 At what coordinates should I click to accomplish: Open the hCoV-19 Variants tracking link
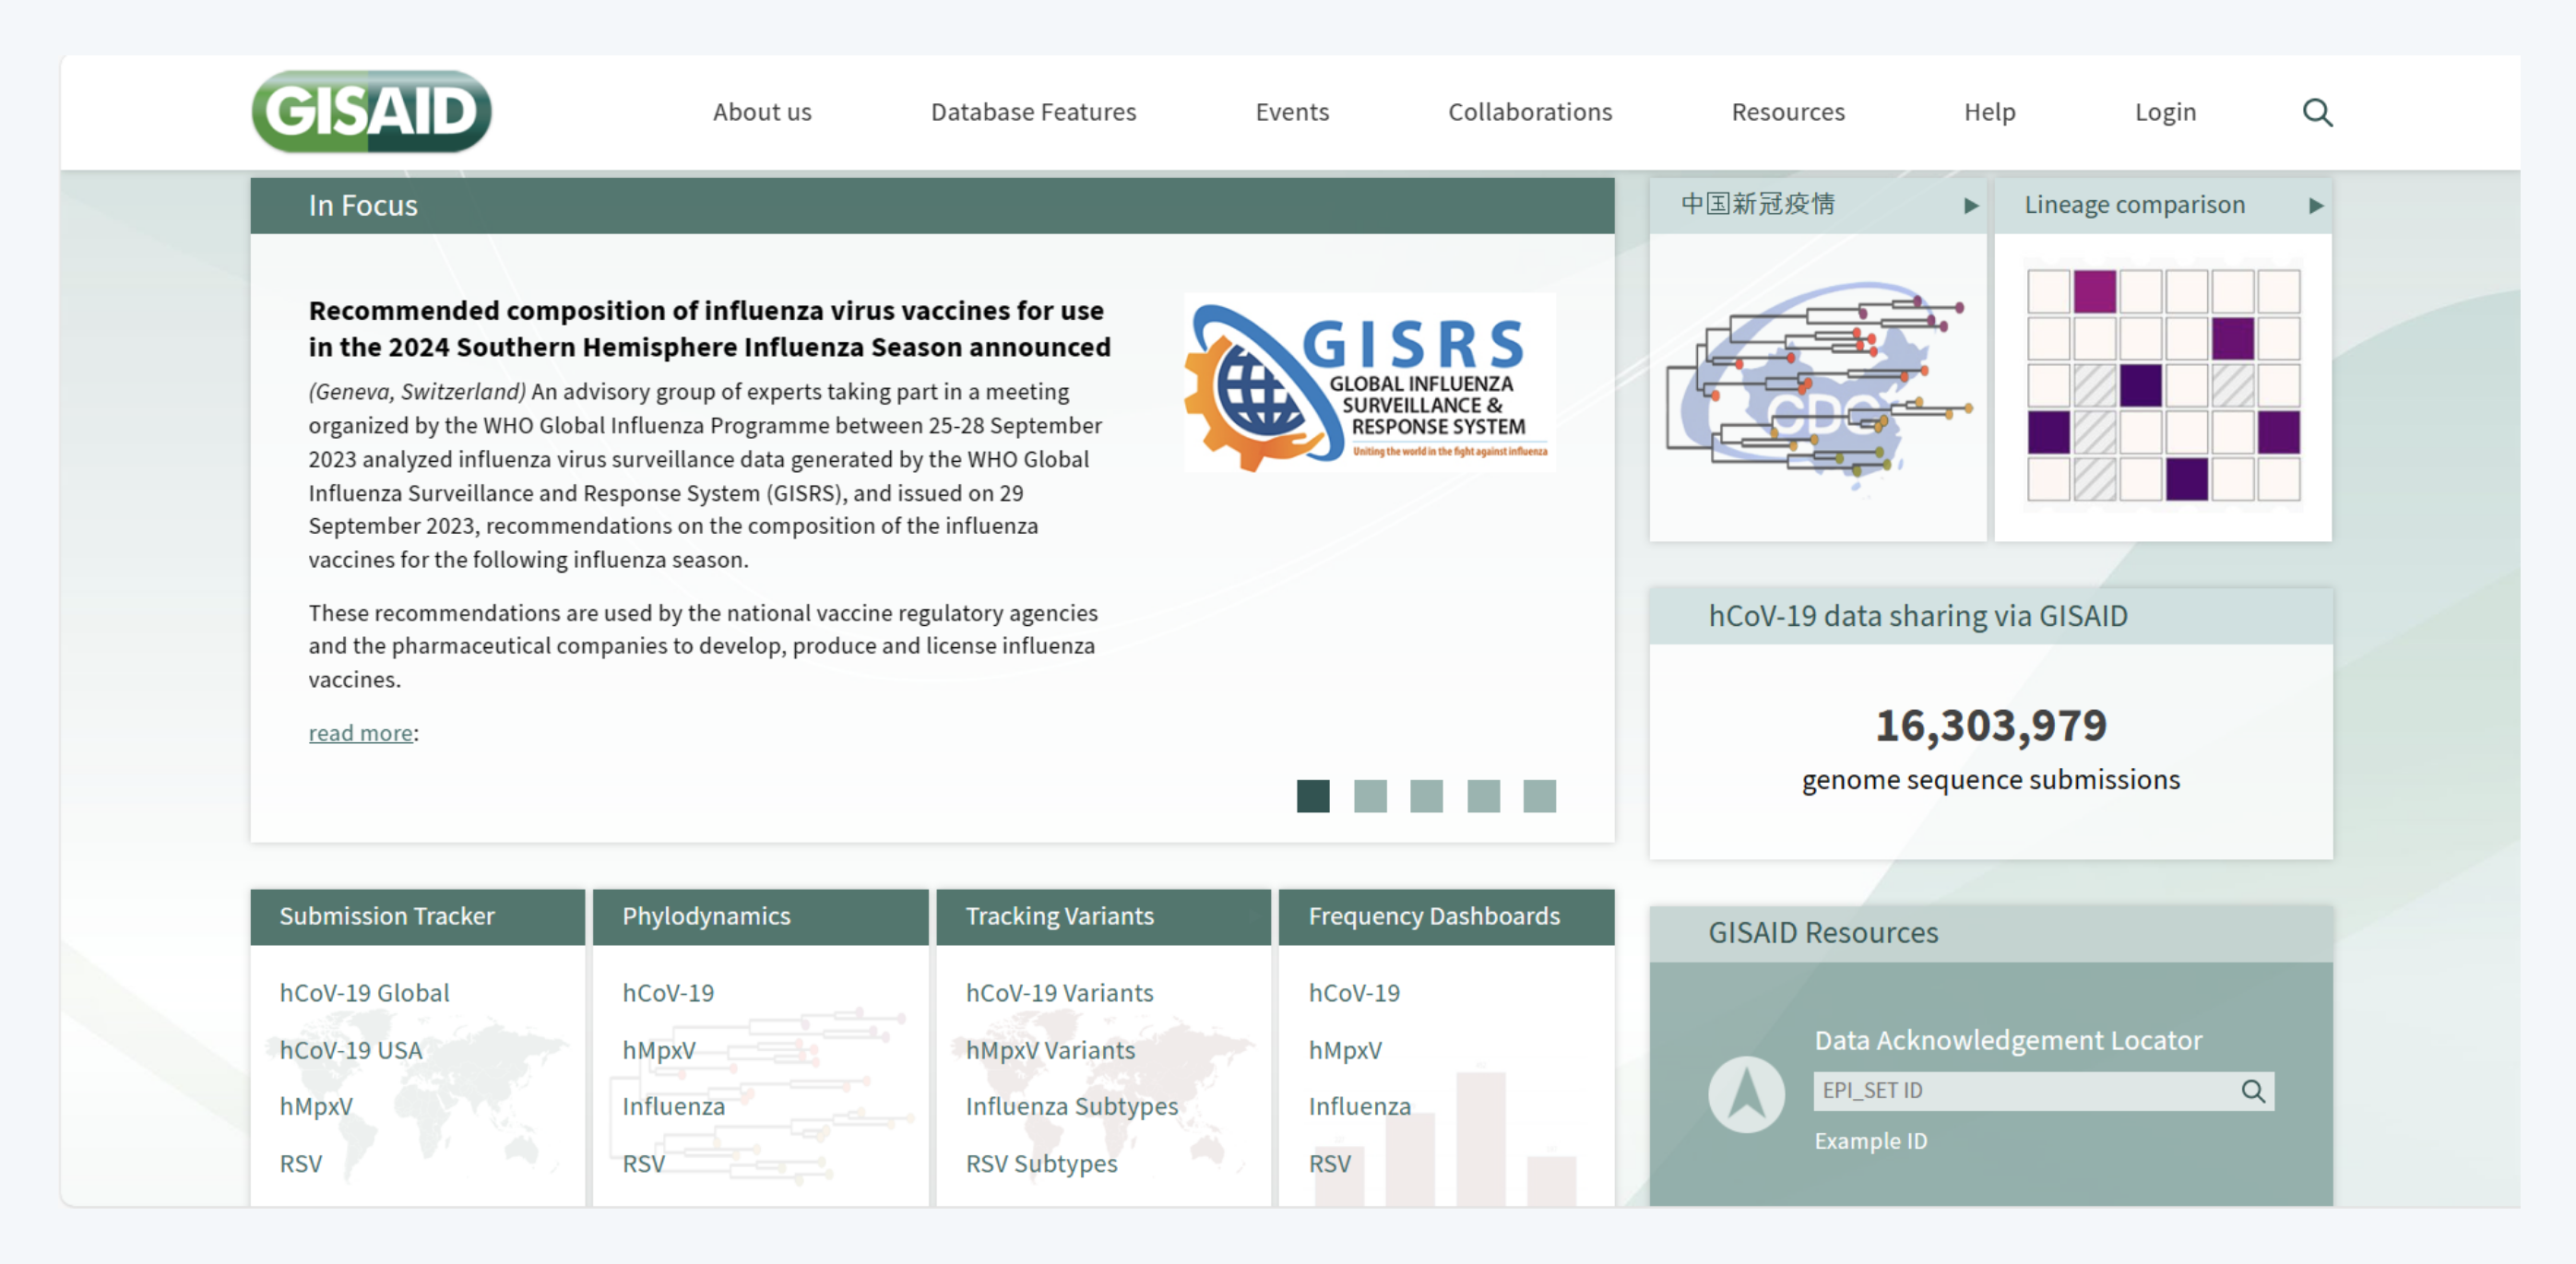pyautogui.click(x=1058, y=993)
